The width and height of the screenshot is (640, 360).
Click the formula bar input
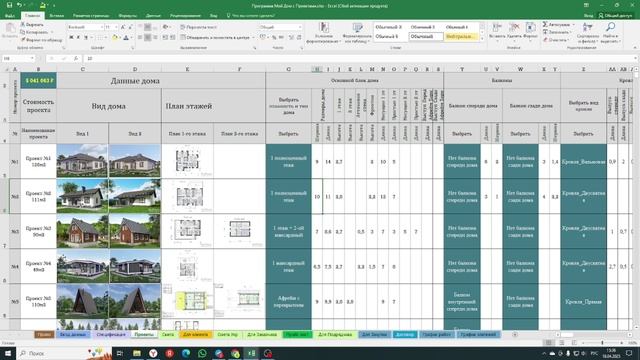[x=359, y=59]
